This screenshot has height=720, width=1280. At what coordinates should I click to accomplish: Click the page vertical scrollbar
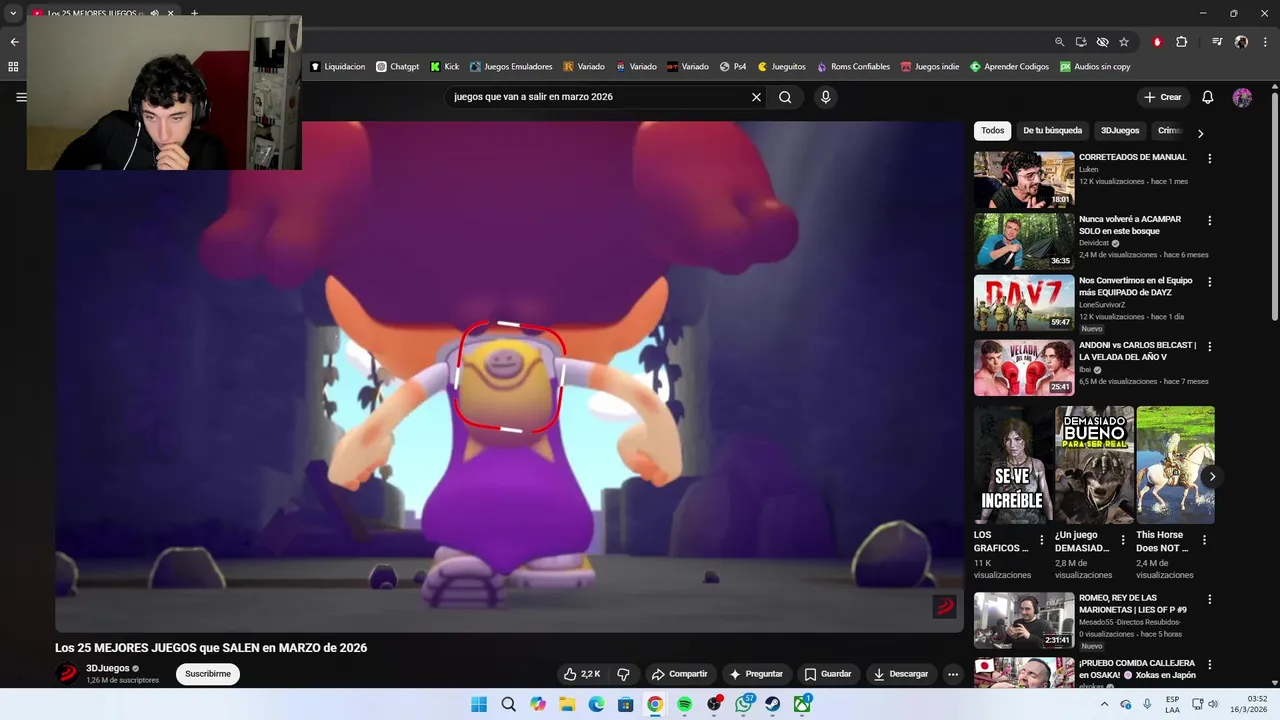(x=1274, y=205)
